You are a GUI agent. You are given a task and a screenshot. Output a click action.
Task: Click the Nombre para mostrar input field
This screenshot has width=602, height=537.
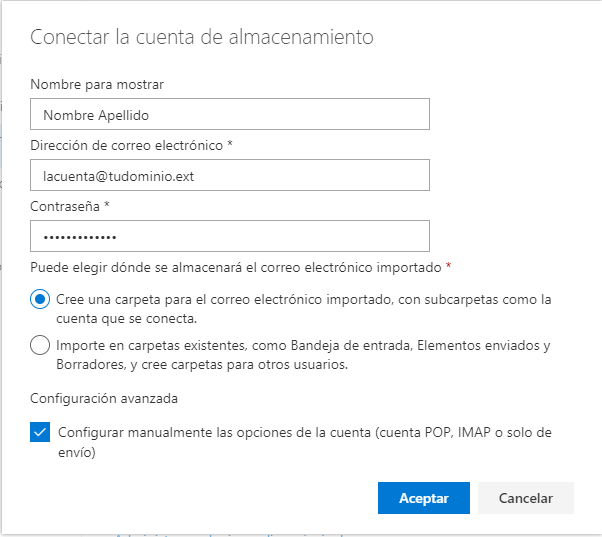click(230, 115)
